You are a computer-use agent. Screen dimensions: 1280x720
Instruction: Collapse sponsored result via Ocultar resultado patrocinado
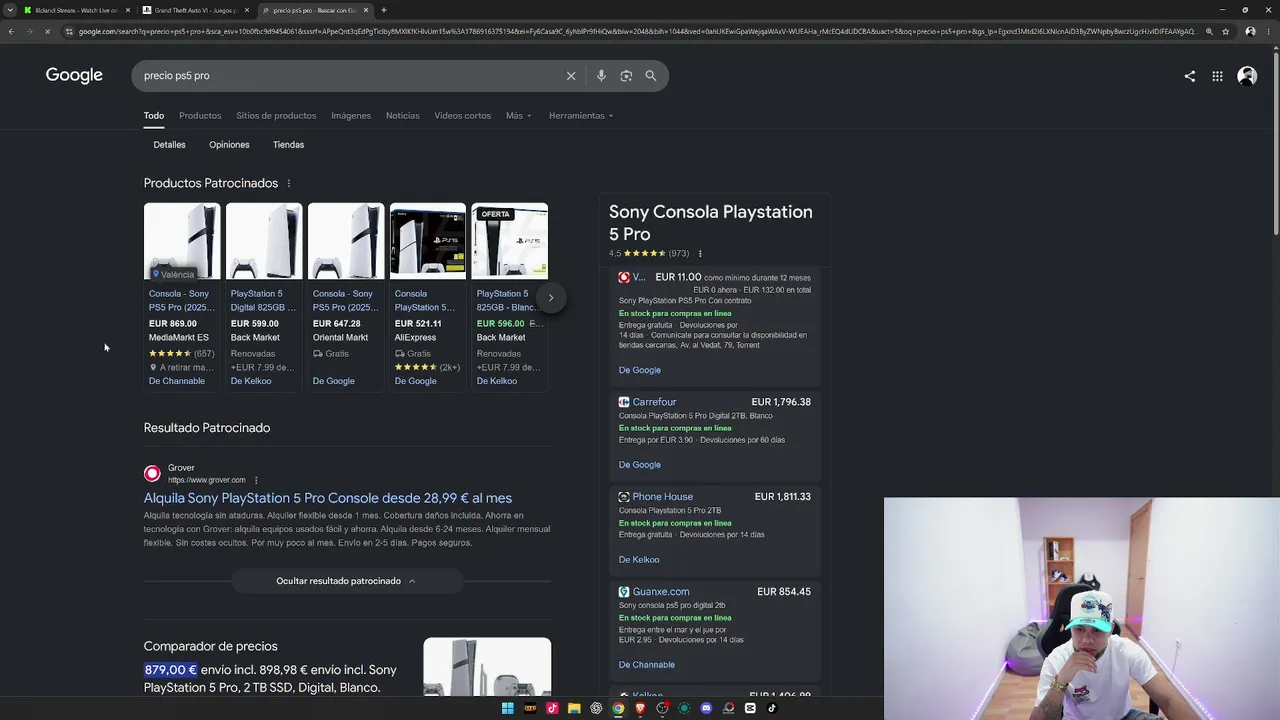pos(346,581)
